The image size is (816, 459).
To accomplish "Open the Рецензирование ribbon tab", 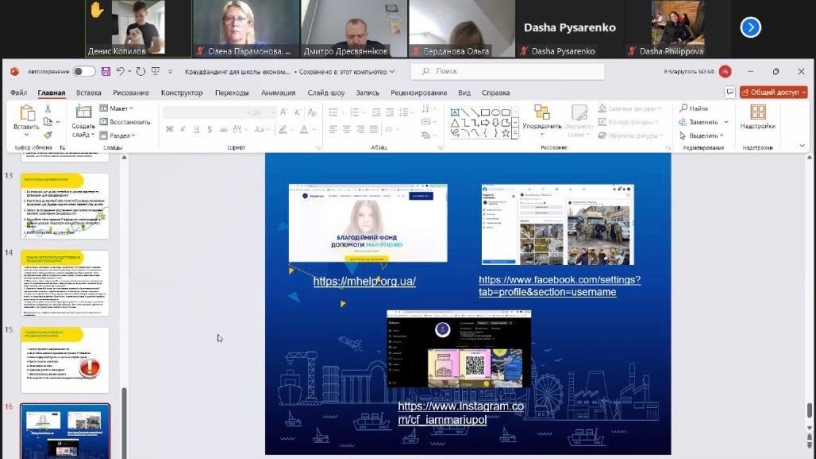I will tap(418, 93).
